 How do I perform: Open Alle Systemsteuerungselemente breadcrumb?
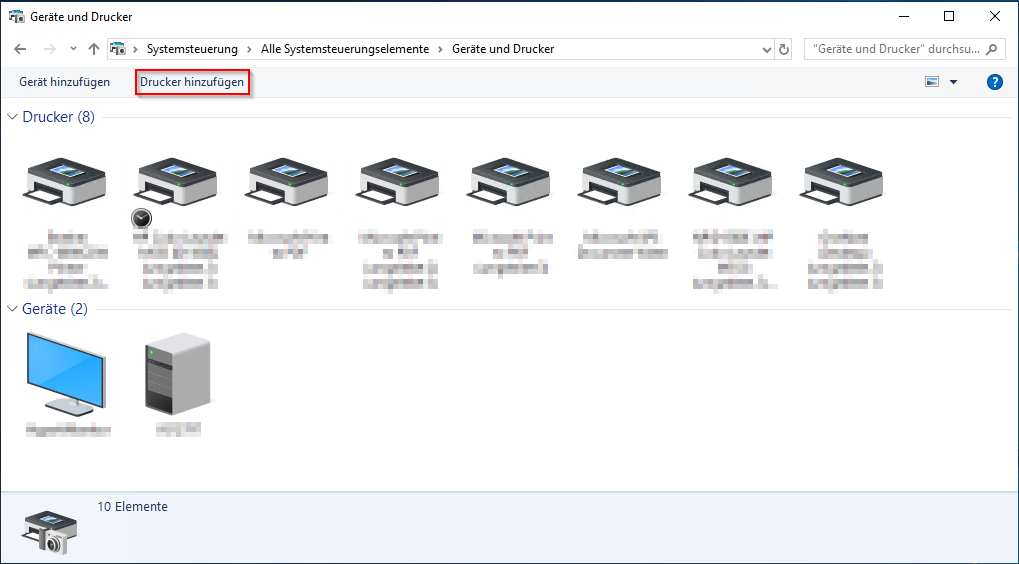[x=344, y=49]
